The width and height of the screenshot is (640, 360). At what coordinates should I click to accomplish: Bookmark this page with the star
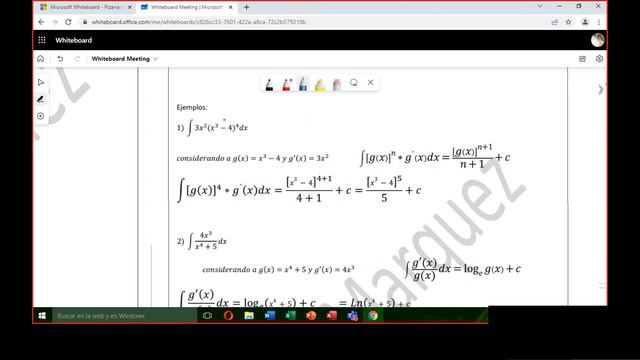coord(568,22)
